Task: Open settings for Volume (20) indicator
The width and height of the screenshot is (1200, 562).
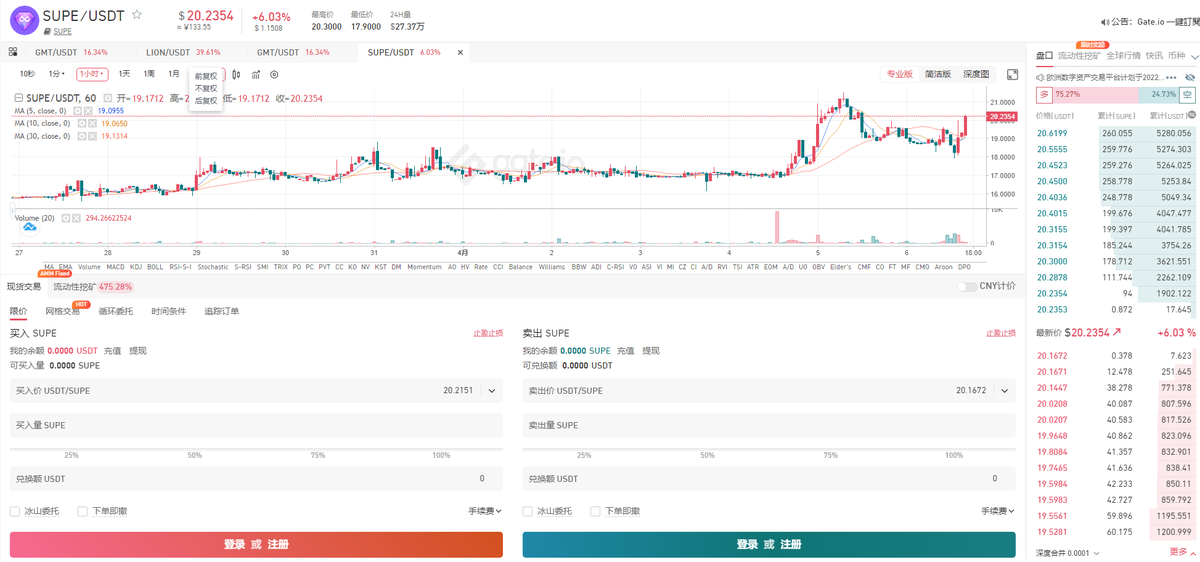Action: click(66, 218)
